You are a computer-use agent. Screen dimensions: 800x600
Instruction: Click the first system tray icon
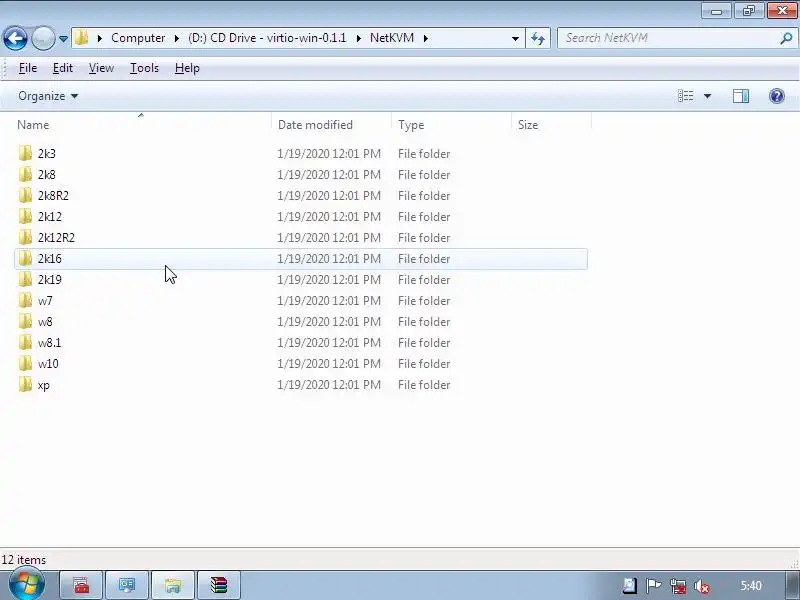pyautogui.click(x=630, y=586)
